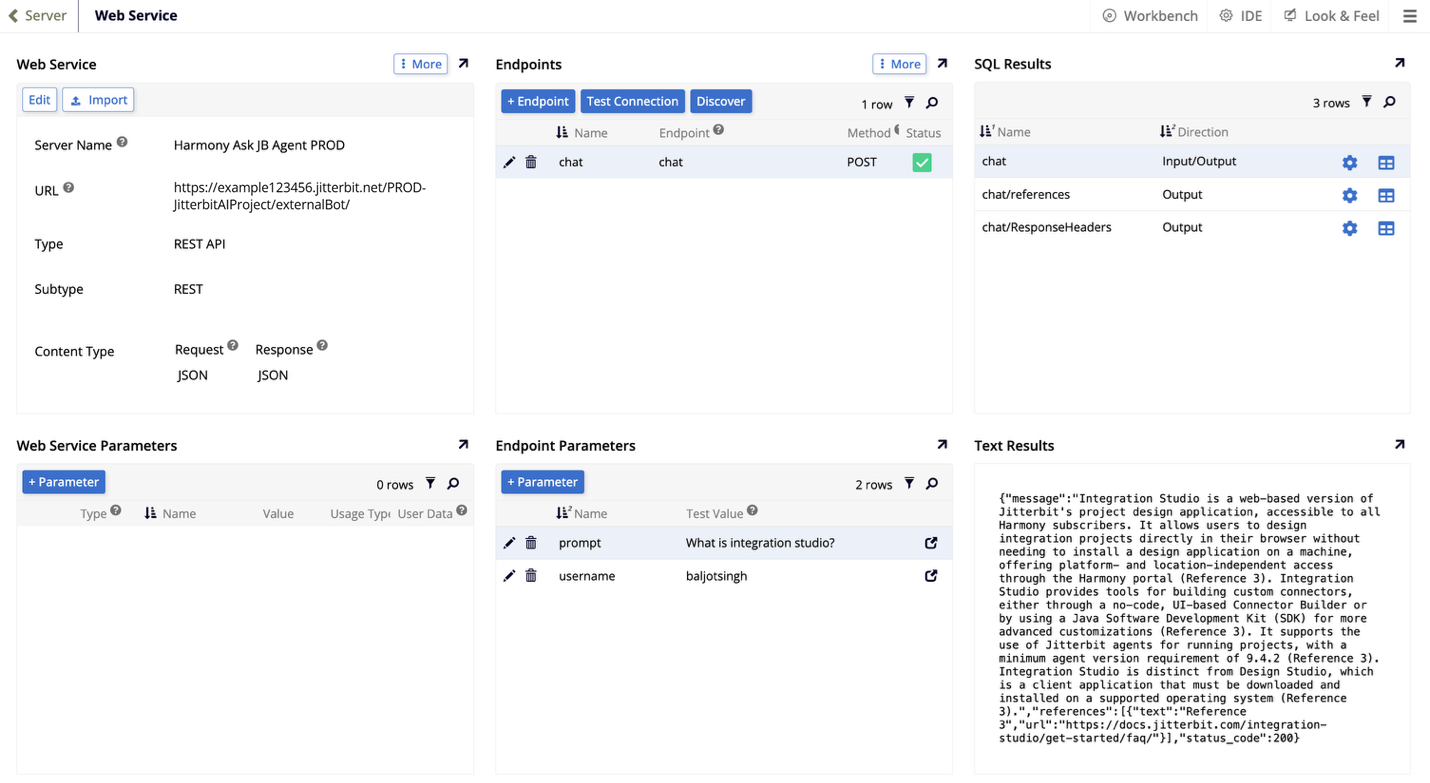Click the search icon in Endpoints panel
1430x783 pixels.
(x=932, y=103)
